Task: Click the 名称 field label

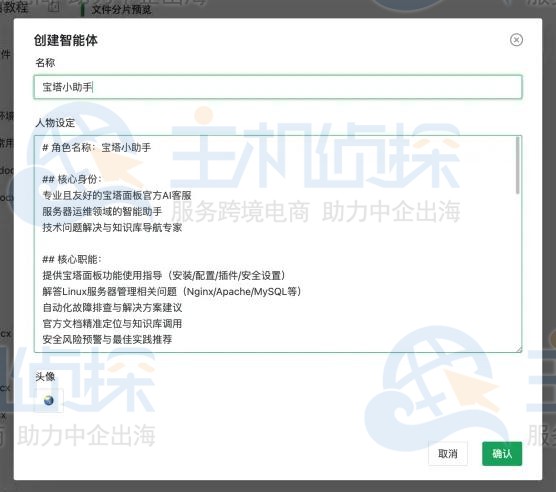Action: click(45, 63)
